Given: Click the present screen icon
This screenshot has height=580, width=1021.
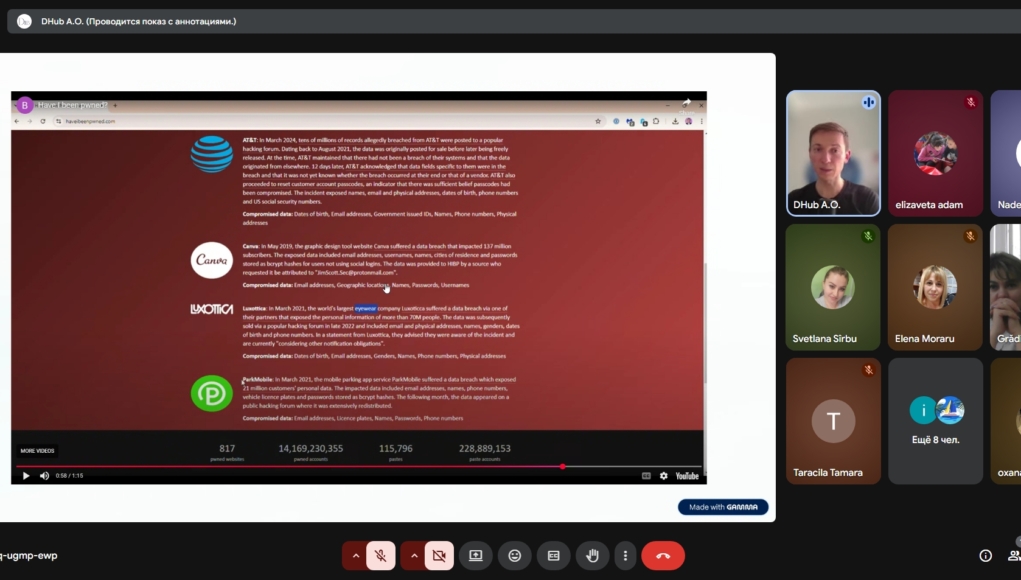Looking at the screenshot, I should coord(476,555).
